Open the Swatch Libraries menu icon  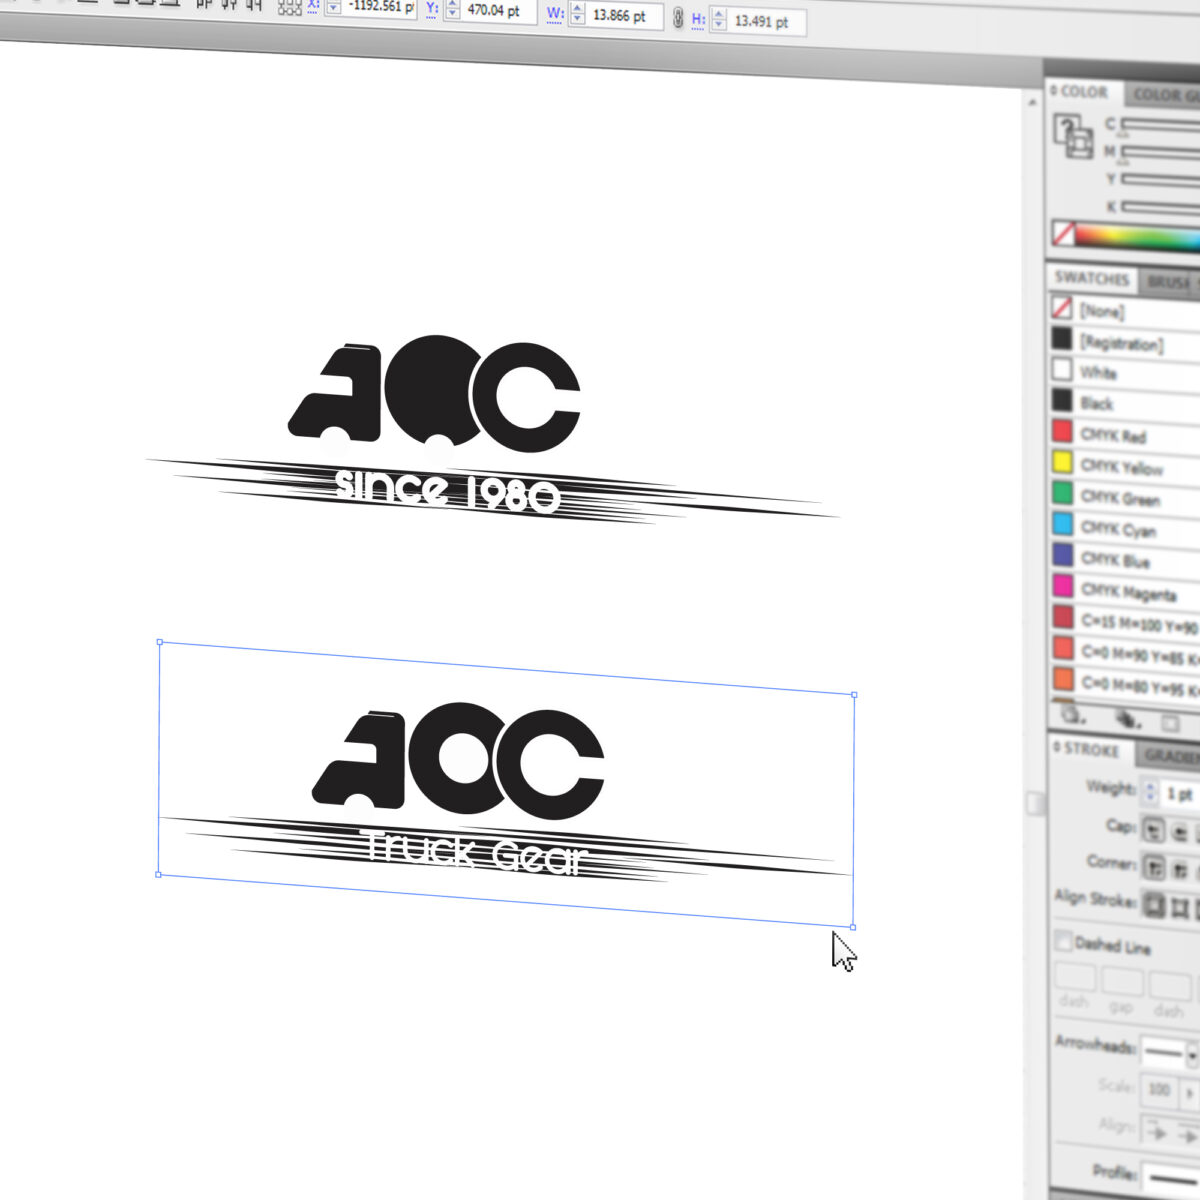(1072, 714)
